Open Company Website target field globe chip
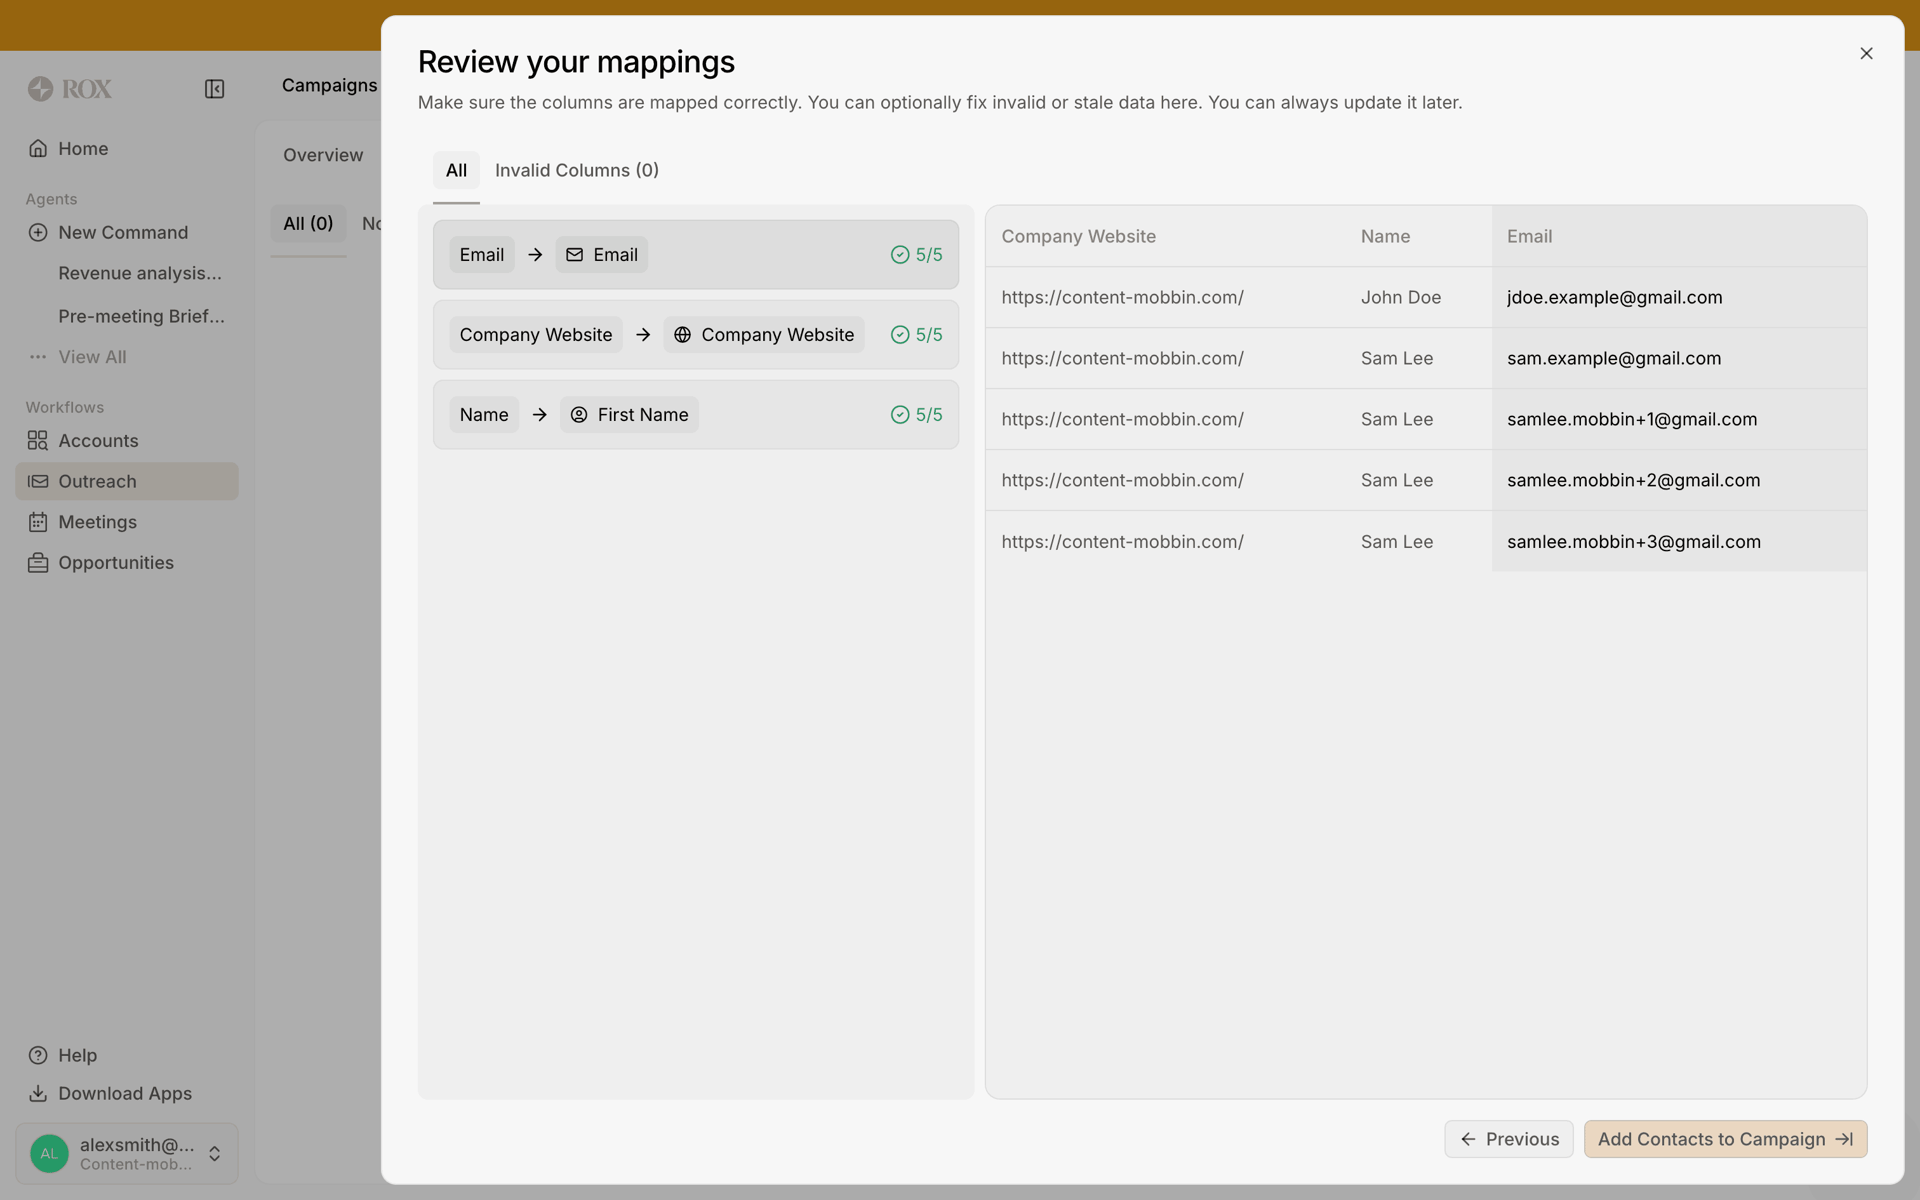1920x1200 pixels. pyautogui.click(x=764, y=335)
